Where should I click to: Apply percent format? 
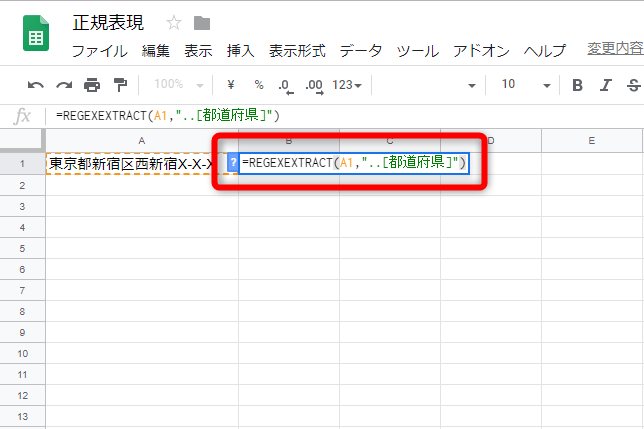coord(259,85)
